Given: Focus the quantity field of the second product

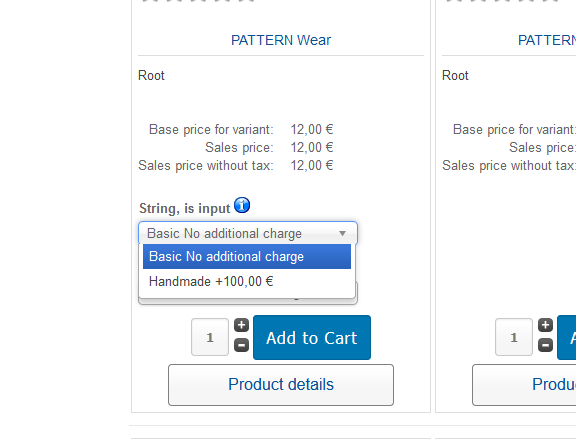Looking at the screenshot, I should click(x=514, y=337).
